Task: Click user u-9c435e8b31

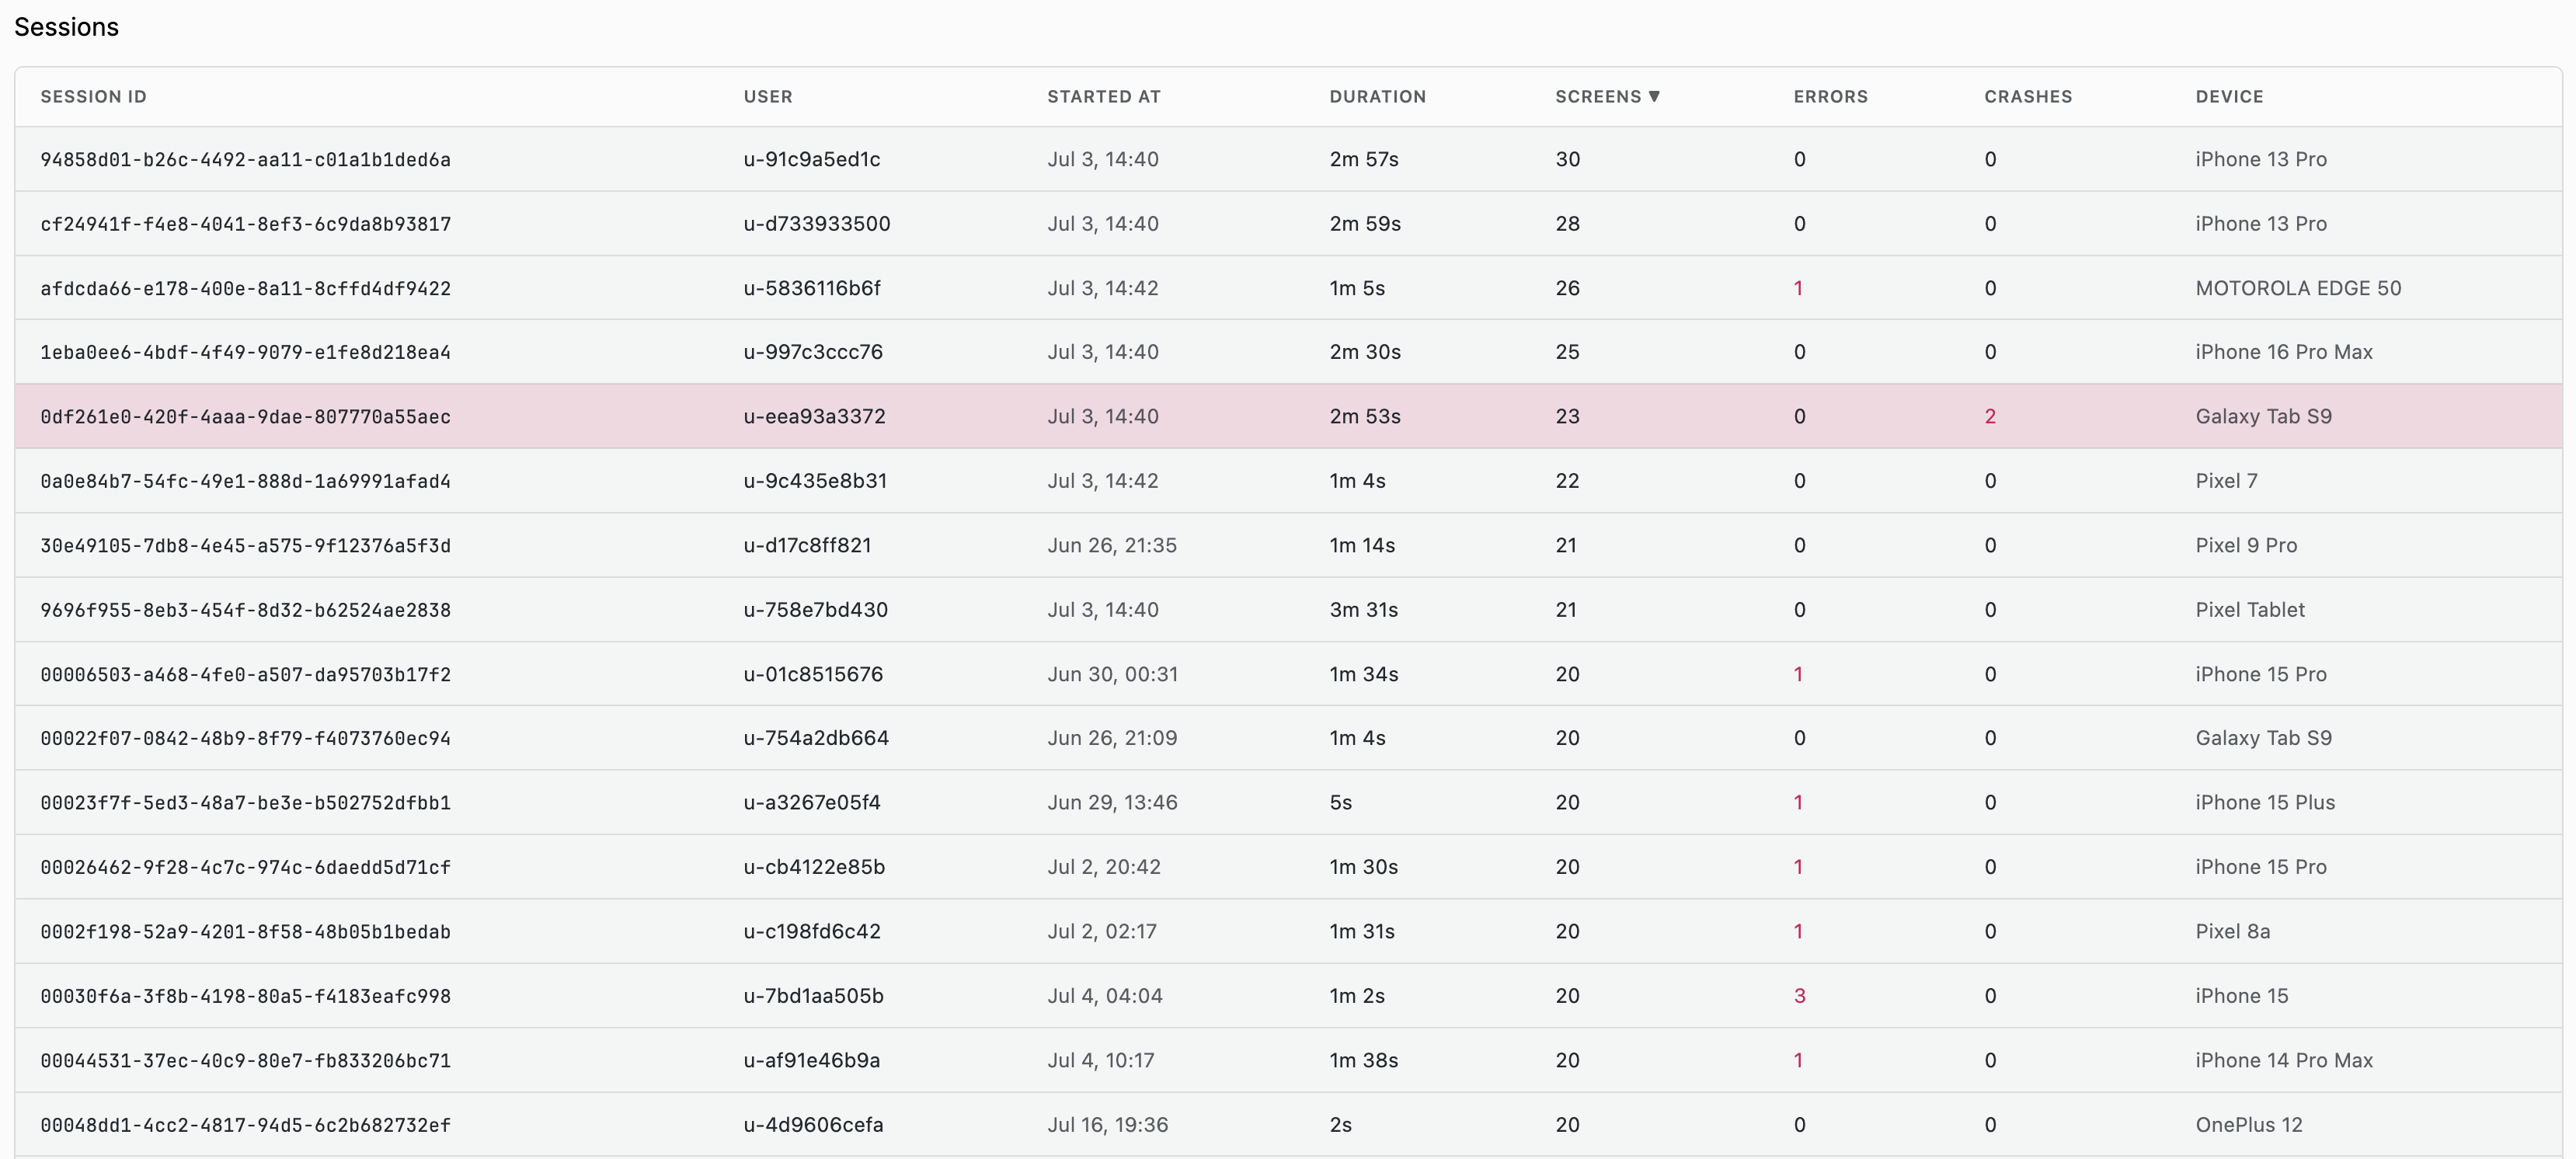Action: 815,481
